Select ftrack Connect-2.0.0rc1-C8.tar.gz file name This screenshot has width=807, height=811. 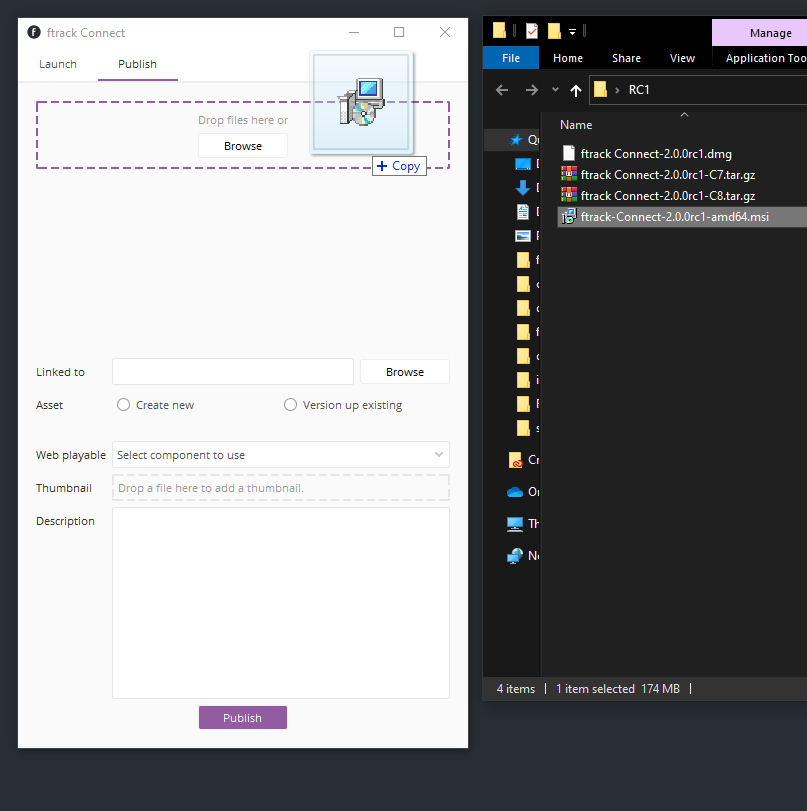click(x=667, y=196)
